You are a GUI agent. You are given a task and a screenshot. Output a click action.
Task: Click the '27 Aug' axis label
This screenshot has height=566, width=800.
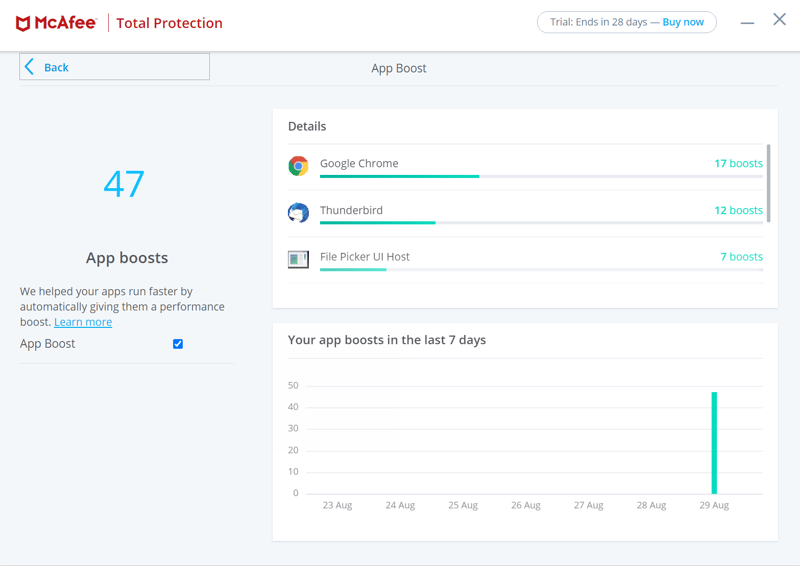588,505
